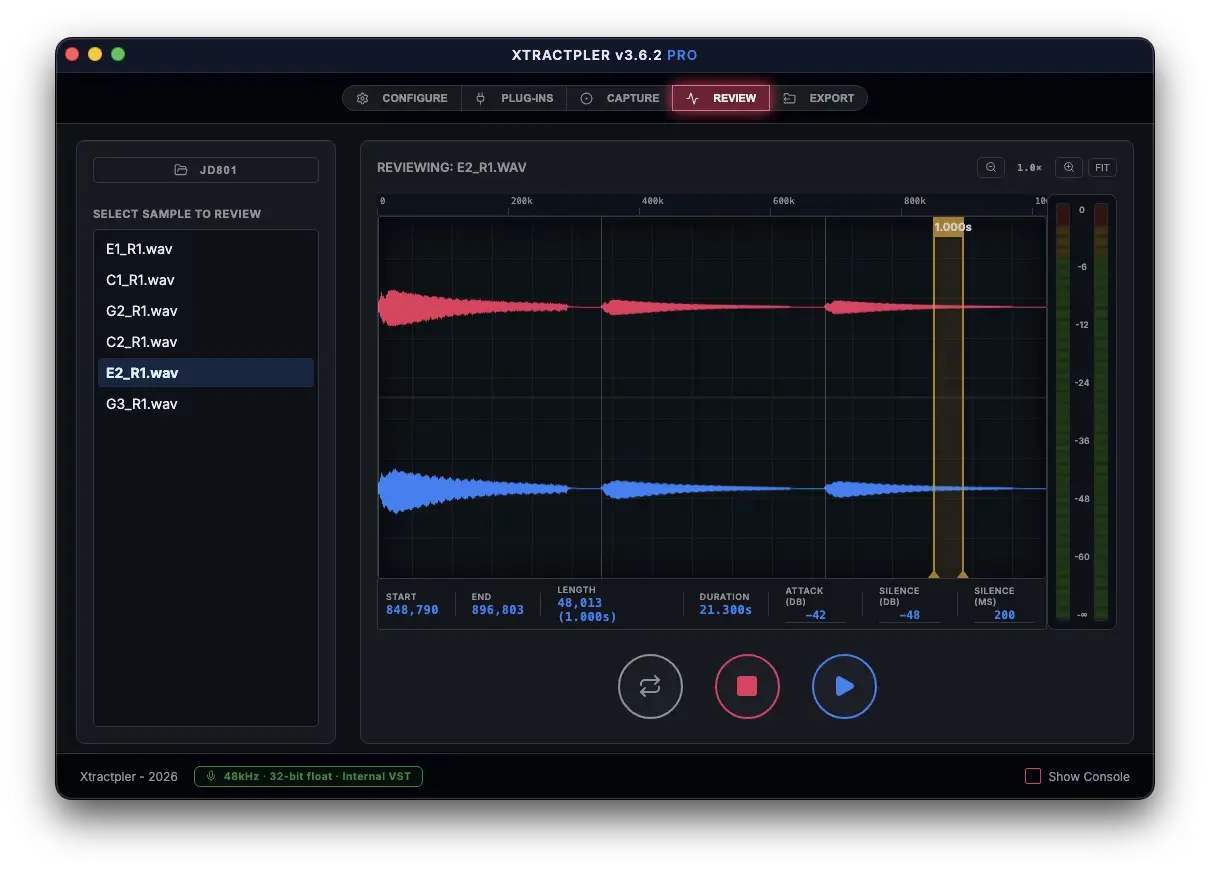Click the Start value 848,790
This screenshot has height=873, width=1210.
412,610
